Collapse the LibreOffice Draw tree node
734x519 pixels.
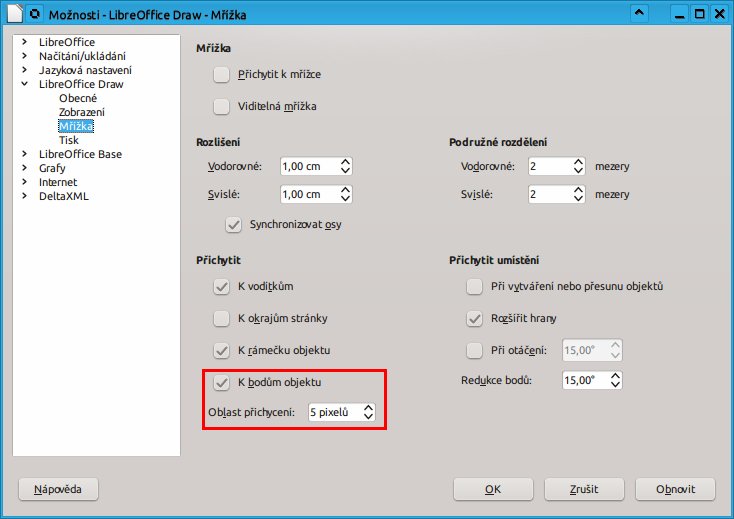tap(24, 84)
